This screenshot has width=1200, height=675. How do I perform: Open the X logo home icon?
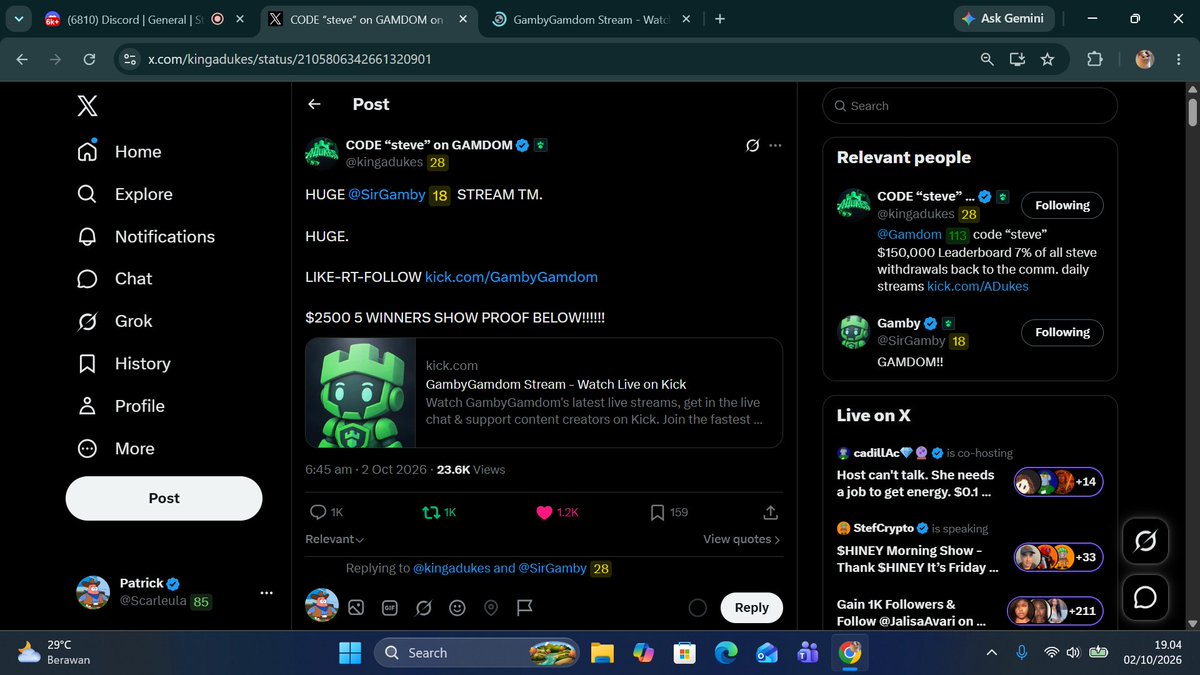[87, 105]
